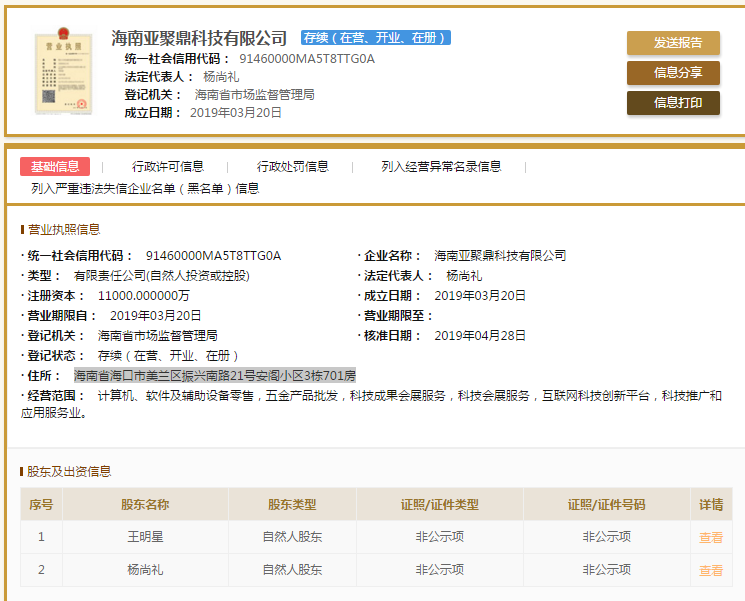
Task: Click the 股东类型 column header
Action: tap(292, 505)
